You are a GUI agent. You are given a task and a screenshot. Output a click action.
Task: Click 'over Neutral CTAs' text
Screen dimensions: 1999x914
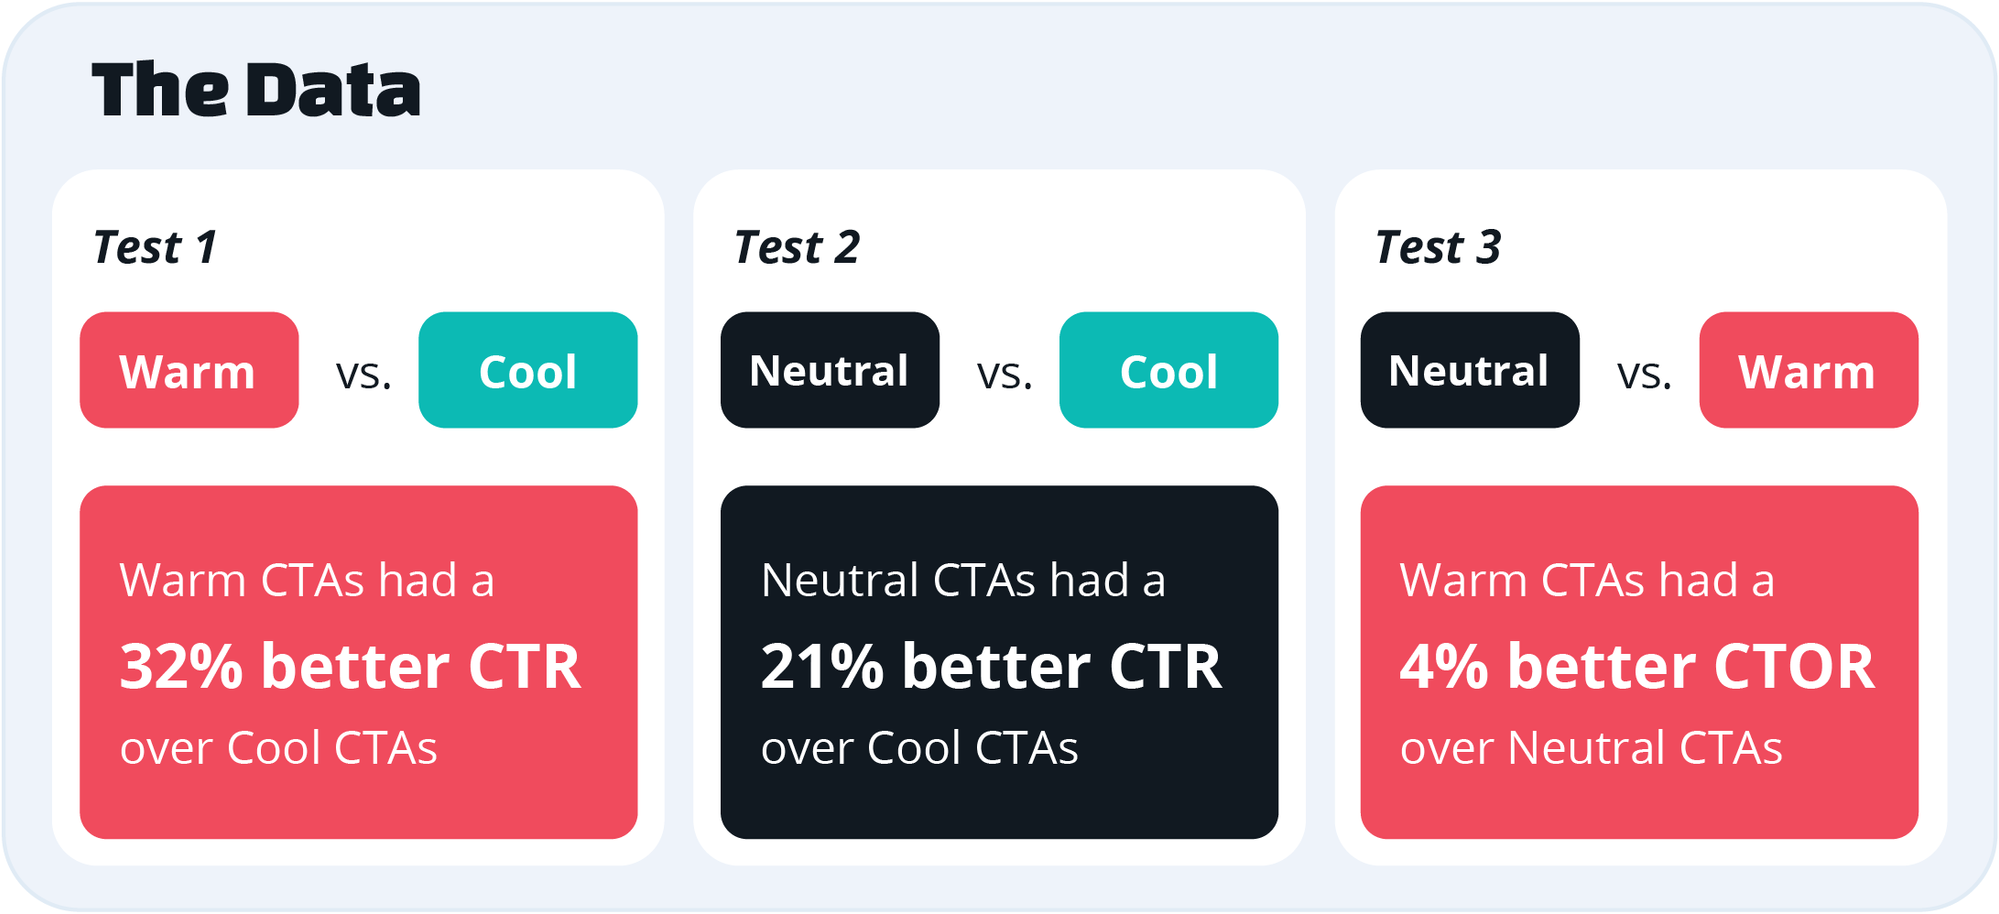[x=1591, y=748]
